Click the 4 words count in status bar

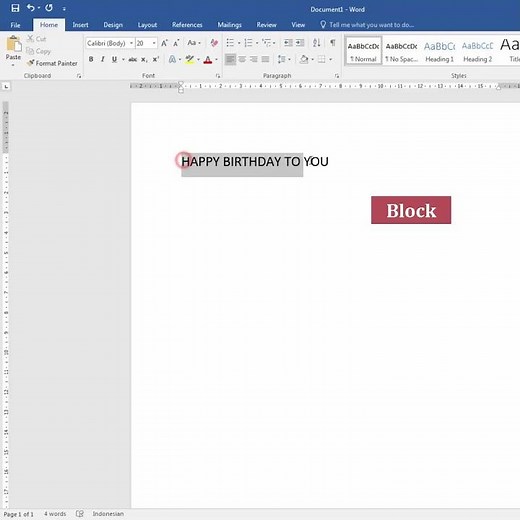(x=55, y=514)
